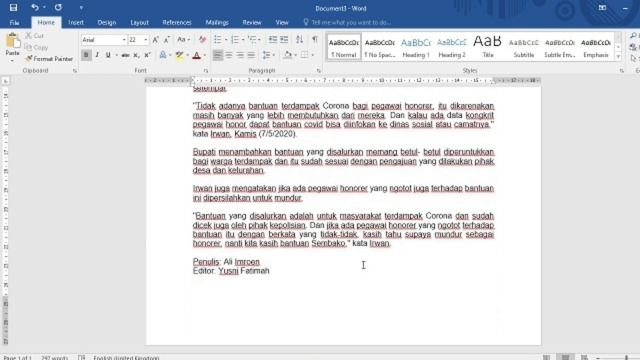Viewport: 640px width, 360px height.
Task: Expand the font size dropdown arrow
Action: pos(146,40)
